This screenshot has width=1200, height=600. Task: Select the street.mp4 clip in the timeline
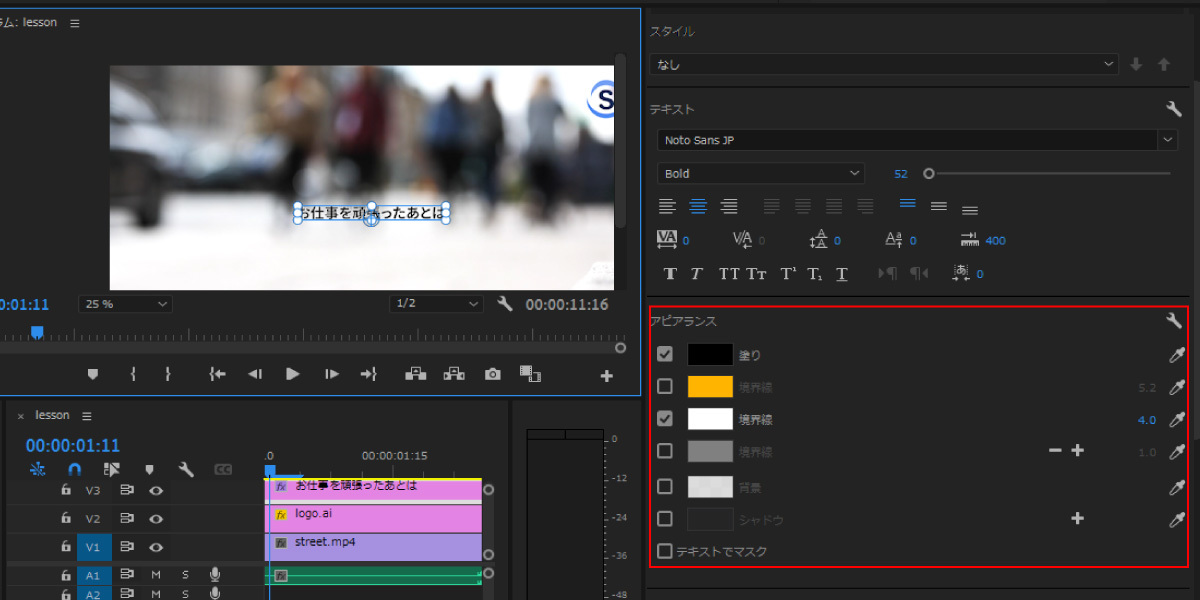pyautogui.click(x=373, y=547)
